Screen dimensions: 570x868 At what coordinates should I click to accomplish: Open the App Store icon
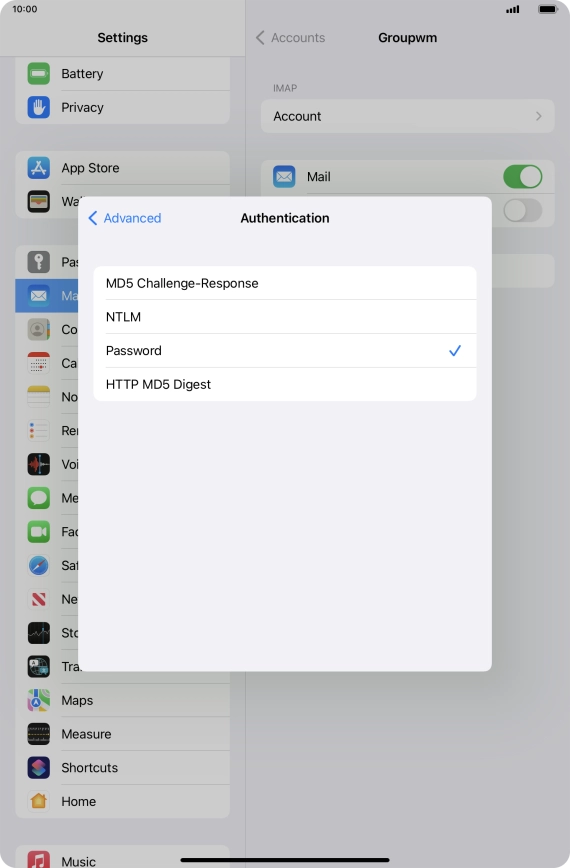click(x=39, y=168)
